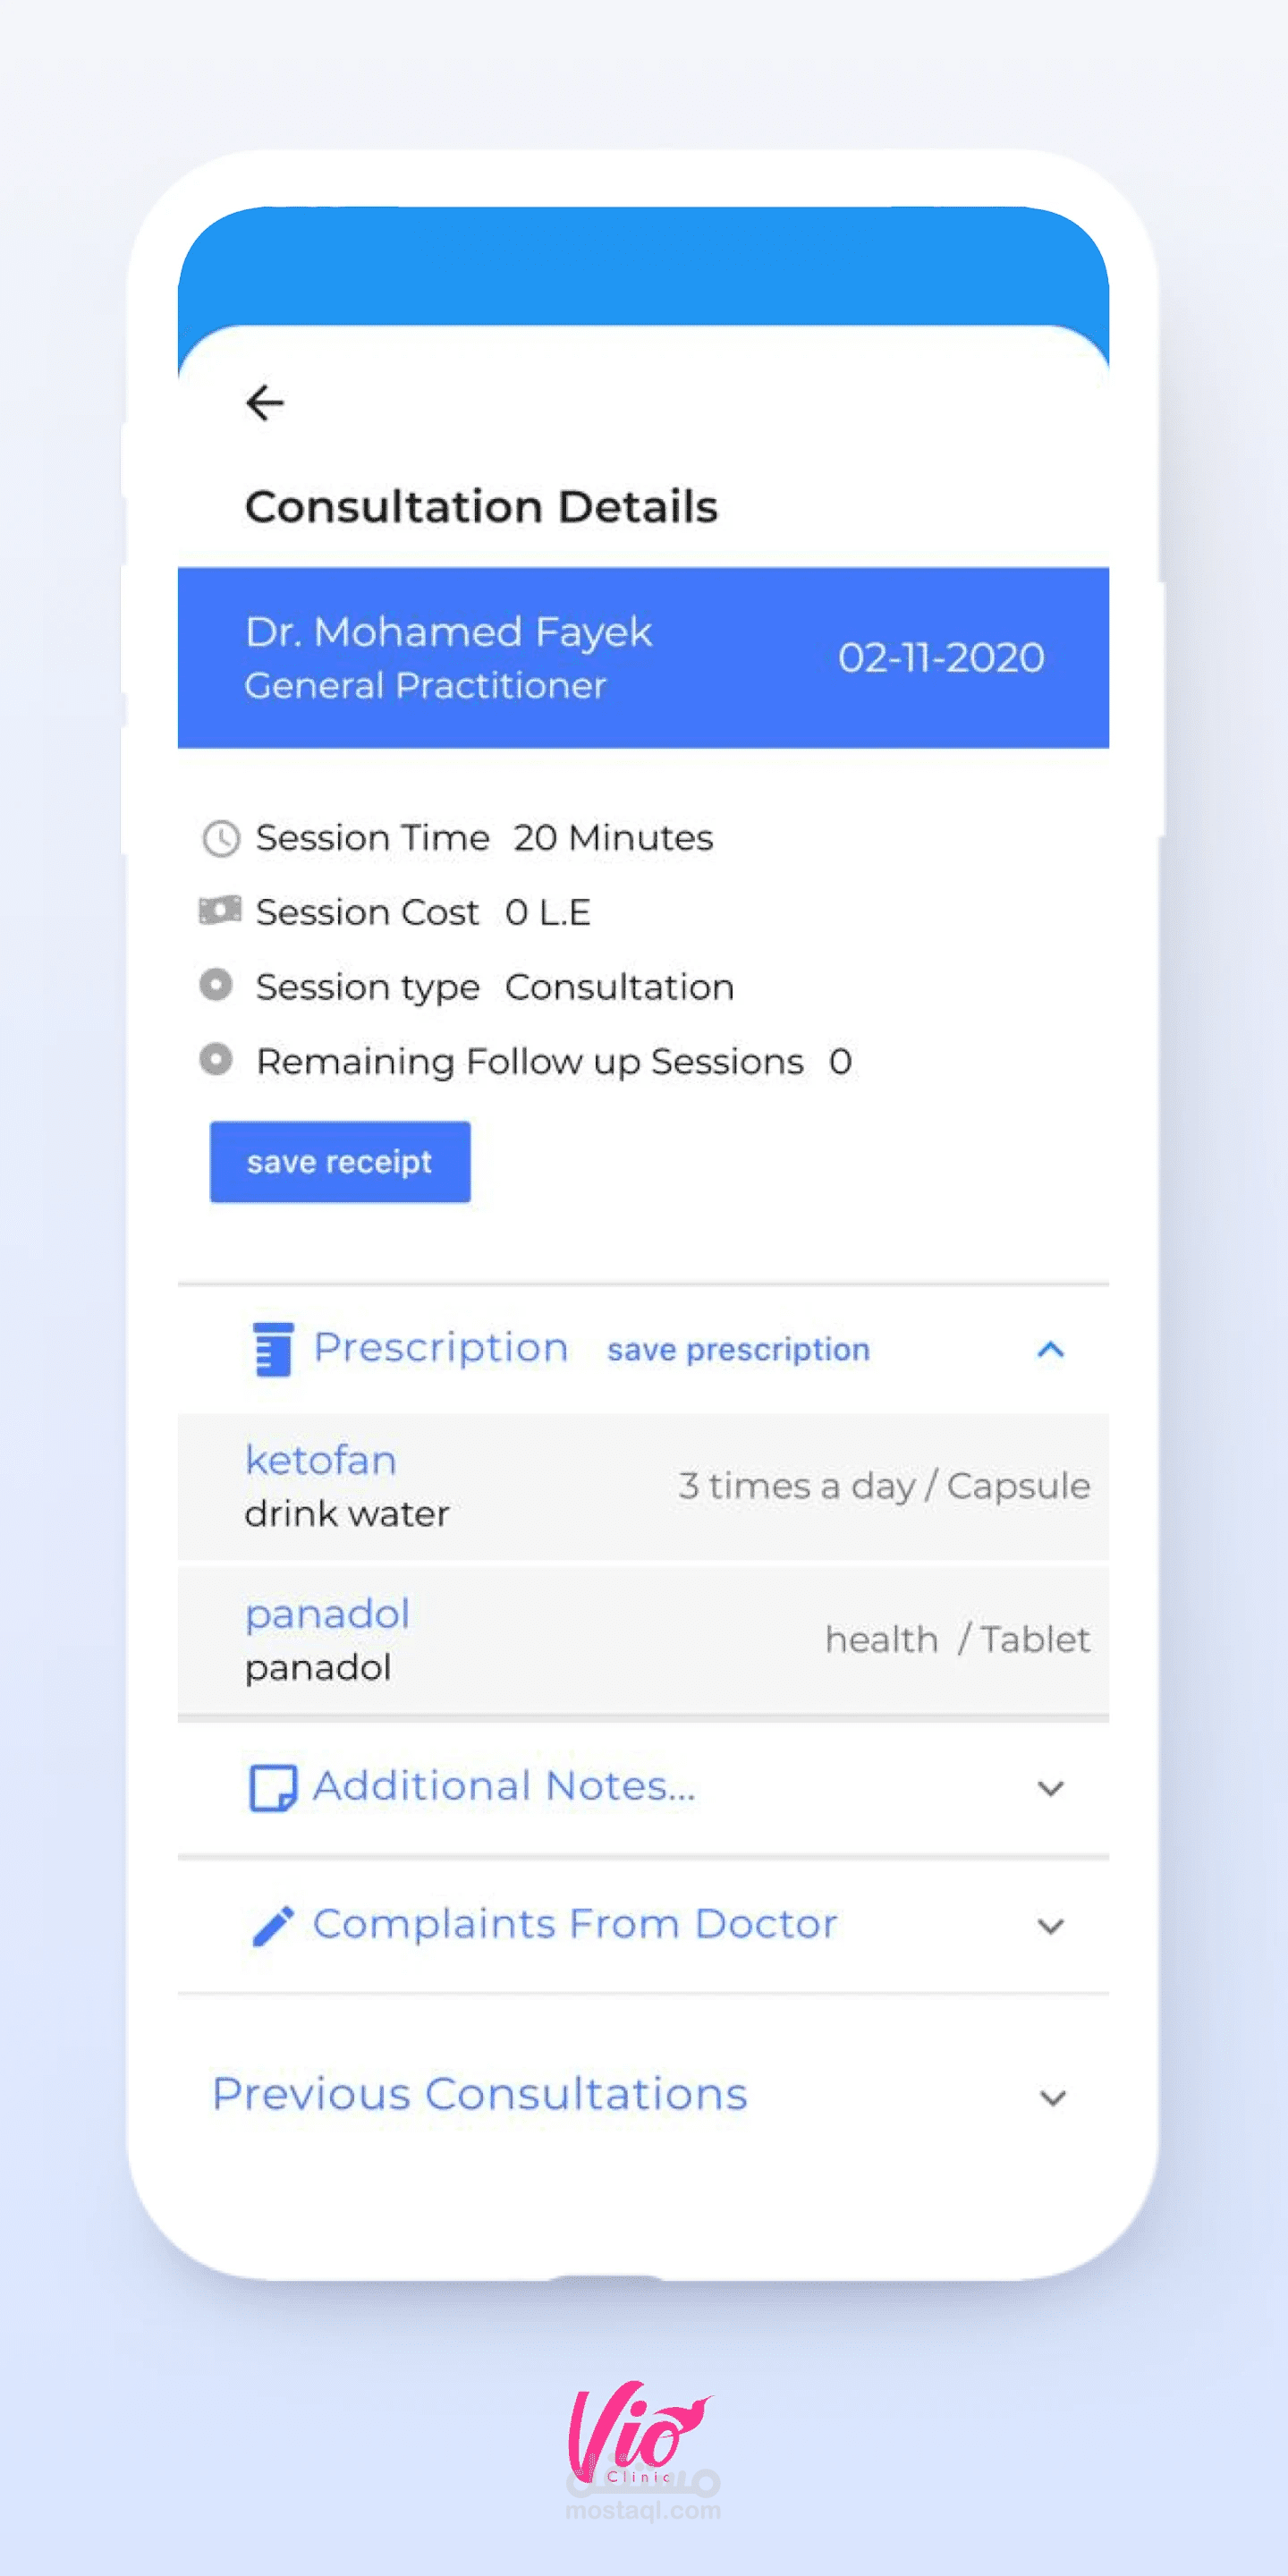This screenshot has width=1288, height=2576.
Task: Click the Complaints pencil icon
Action: coord(273,1925)
